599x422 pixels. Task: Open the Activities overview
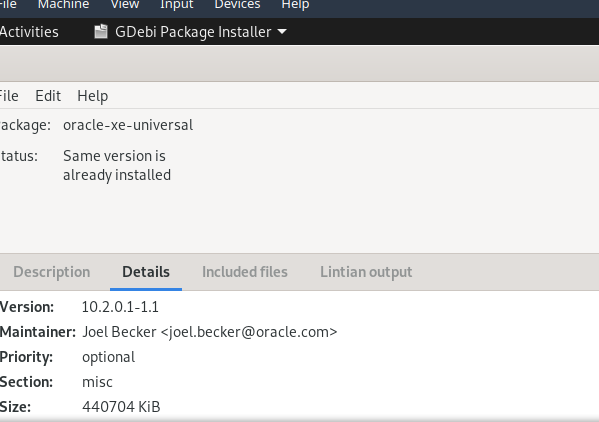tap(29, 32)
